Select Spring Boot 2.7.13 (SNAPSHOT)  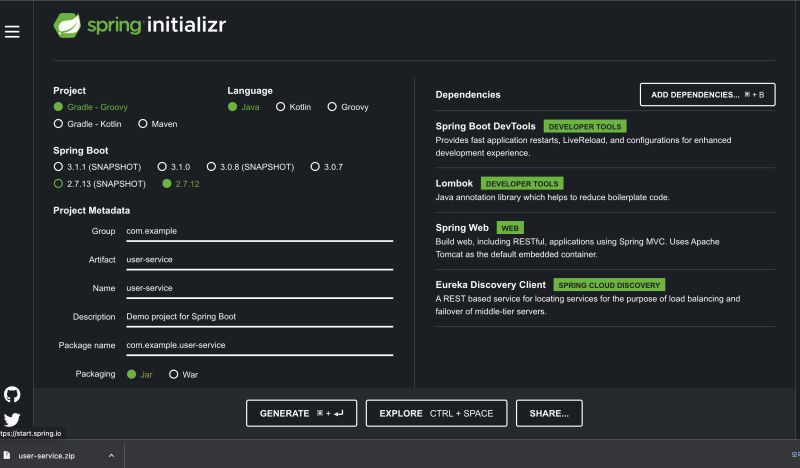pos(99,183)
